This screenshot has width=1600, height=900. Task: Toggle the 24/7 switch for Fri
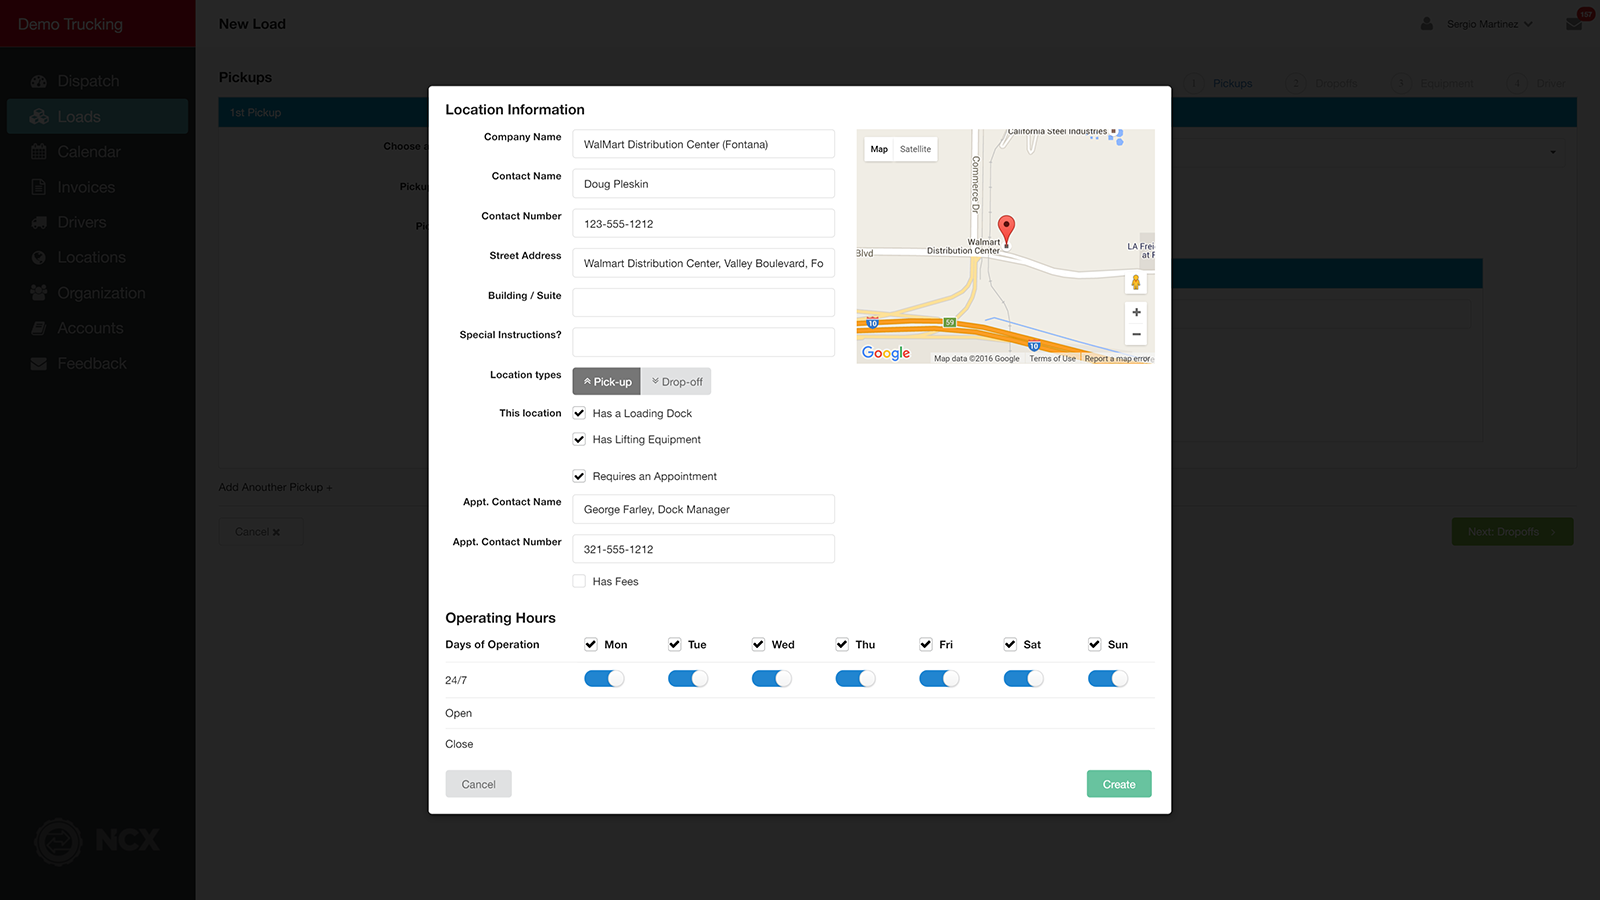940,679
